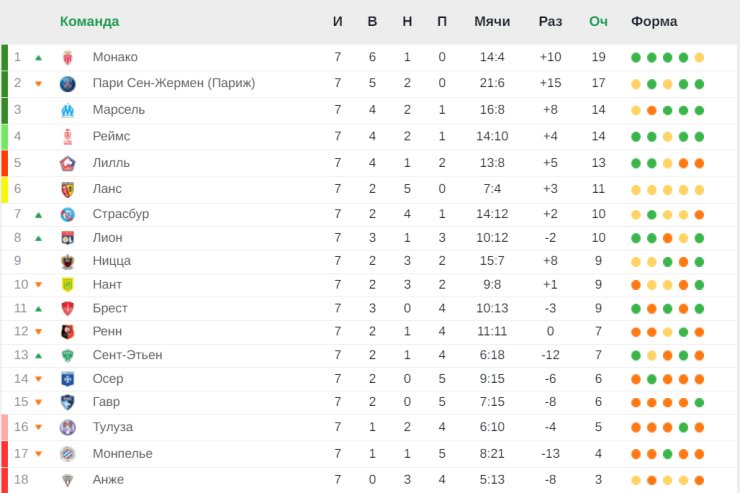Viewport: 740px width, 493px height.
Task: Click the Monaco club crest icon
Action: pos(67,58)
